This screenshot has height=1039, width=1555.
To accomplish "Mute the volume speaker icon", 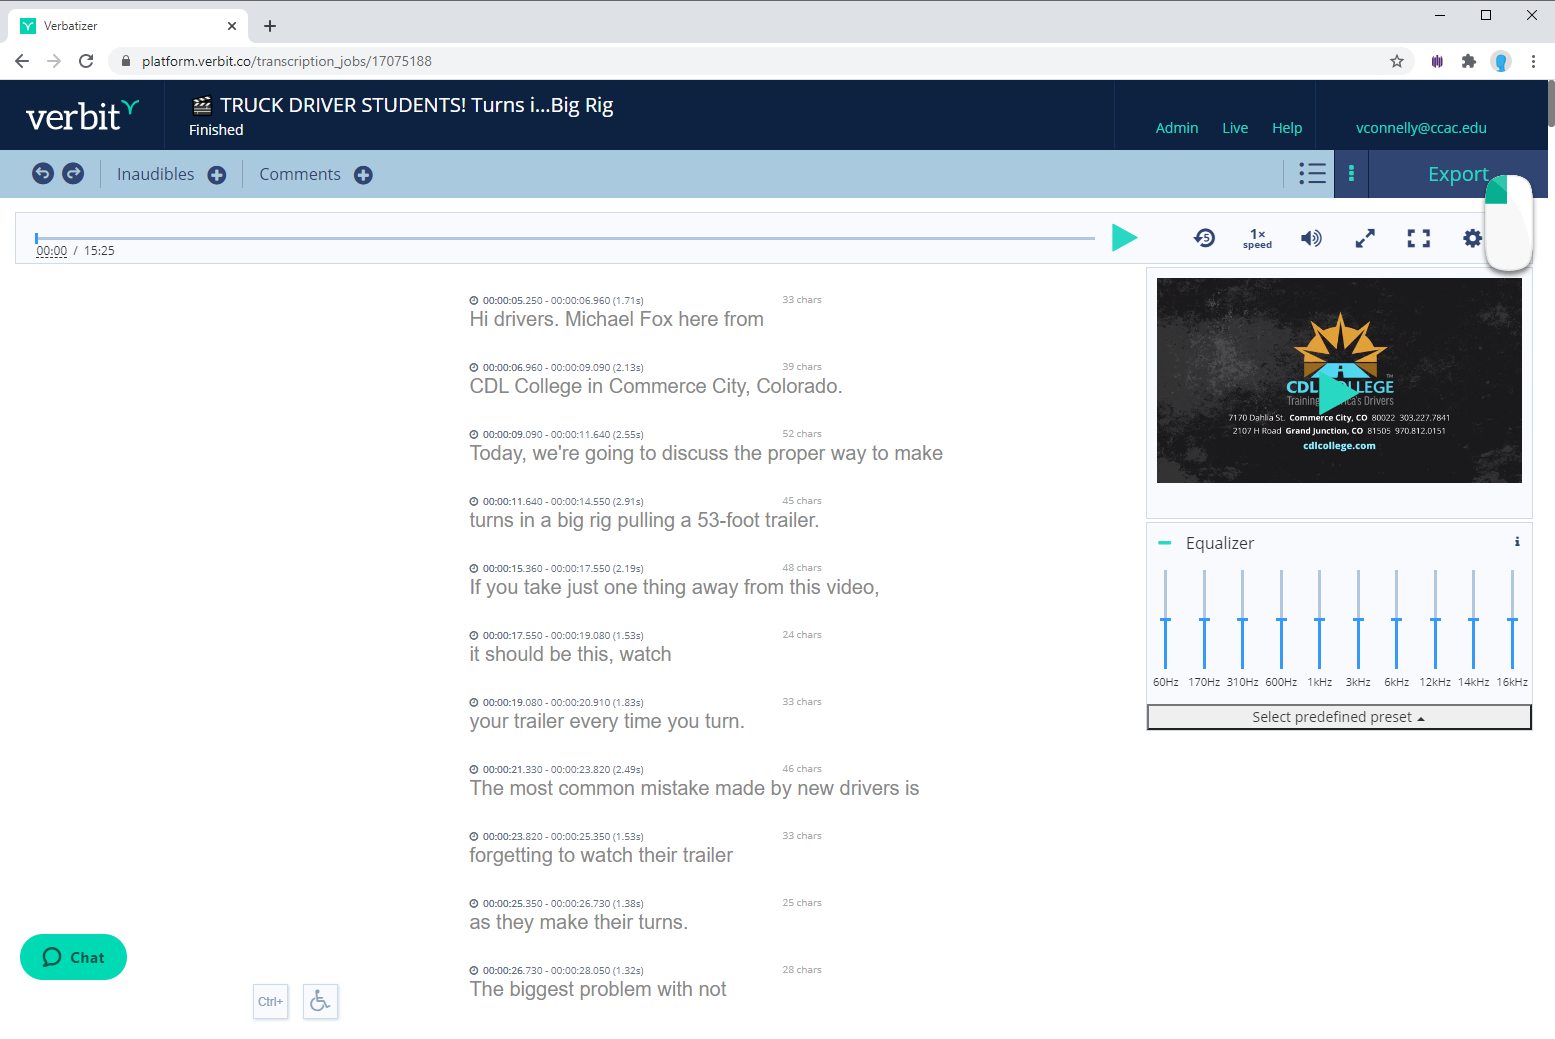I will point(1311,238).
